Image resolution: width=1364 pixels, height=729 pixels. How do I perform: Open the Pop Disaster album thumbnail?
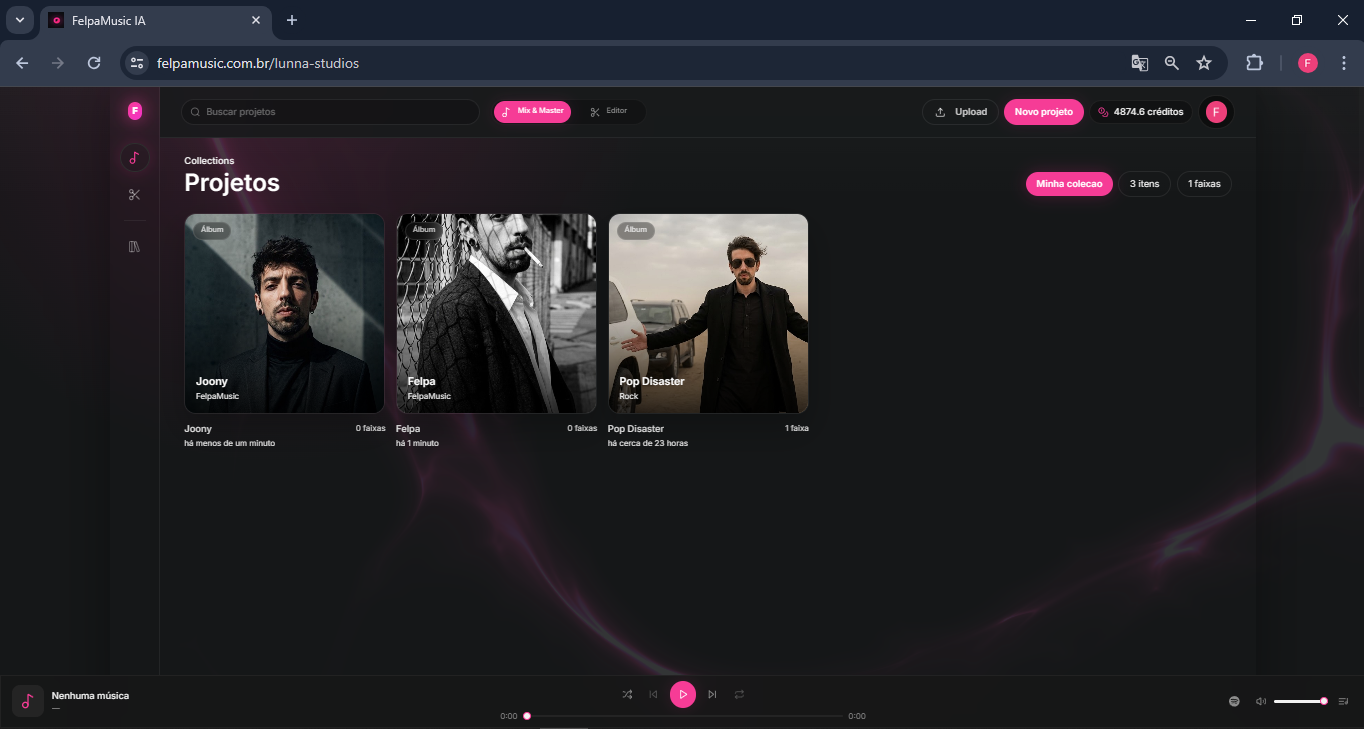[x=708, y=313]
